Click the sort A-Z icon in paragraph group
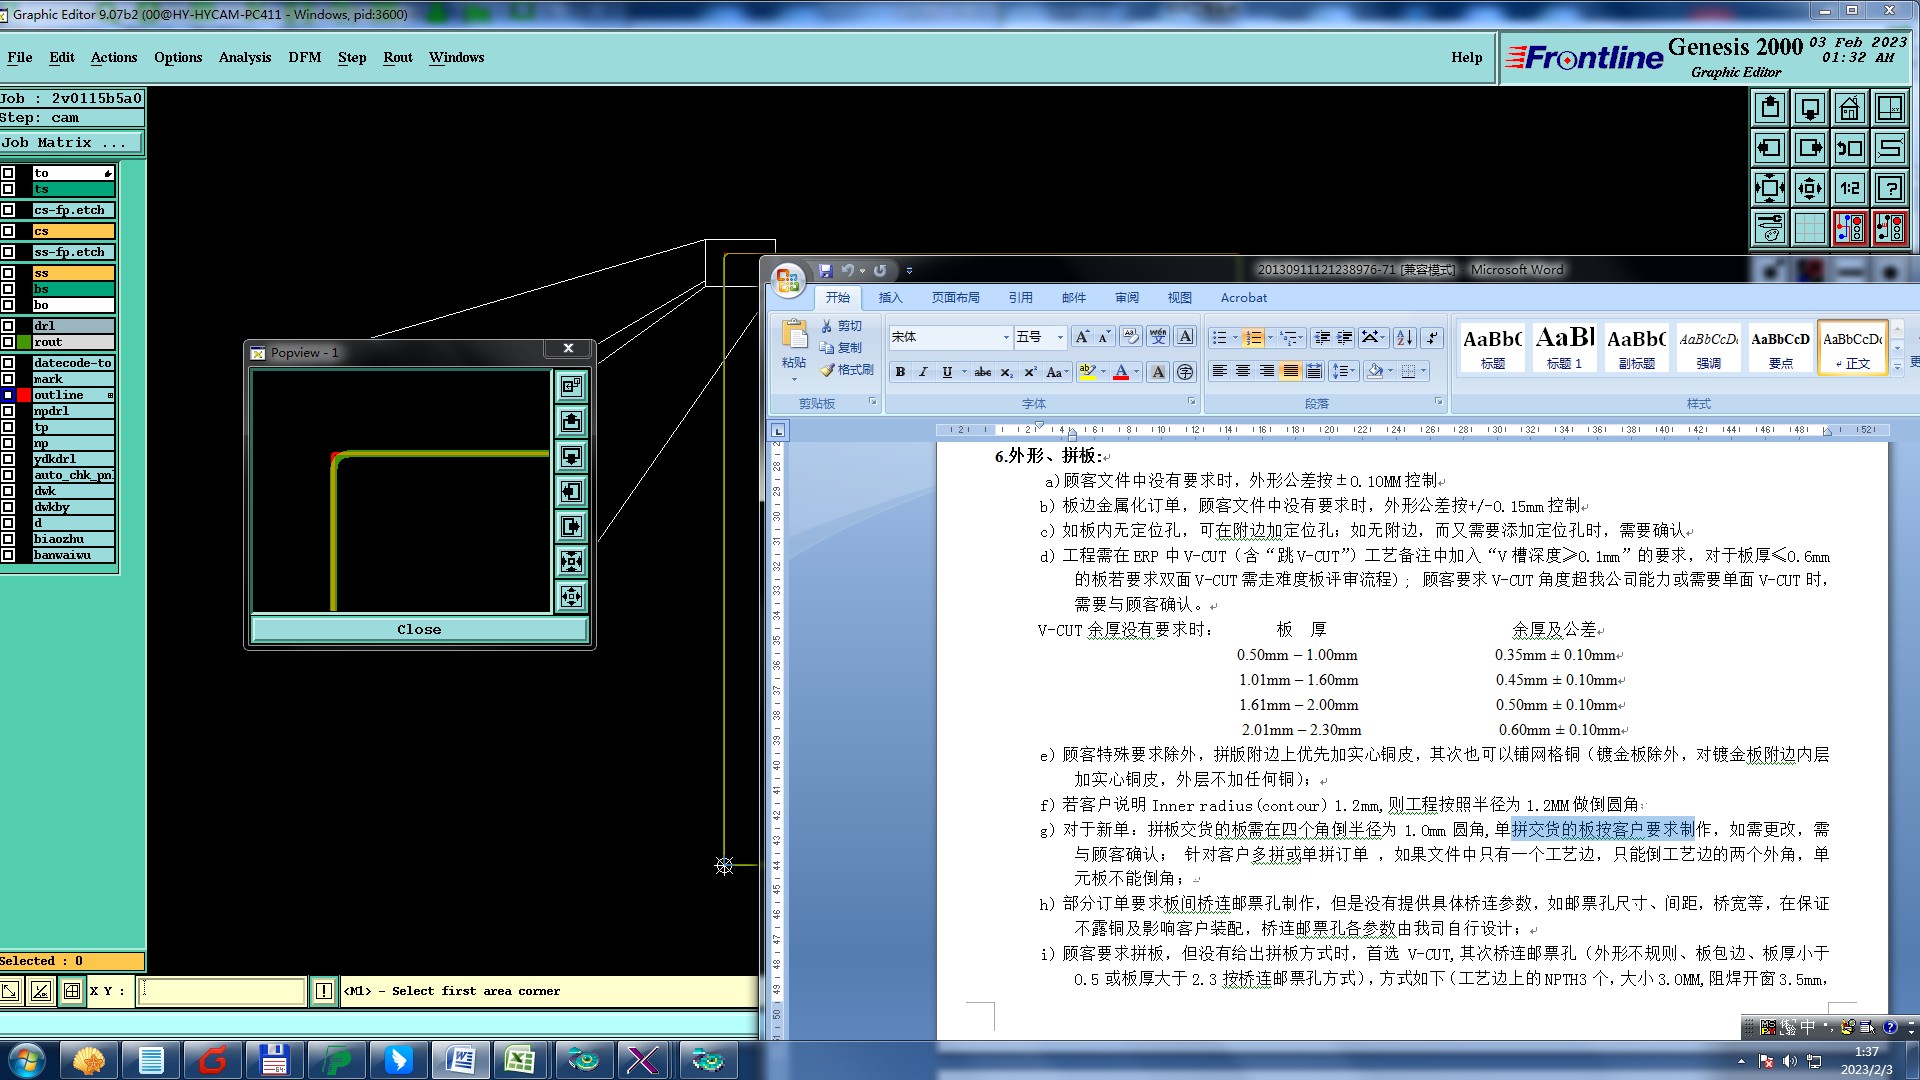This screenshot has height=1080, width=1920. click(1404, 338)
